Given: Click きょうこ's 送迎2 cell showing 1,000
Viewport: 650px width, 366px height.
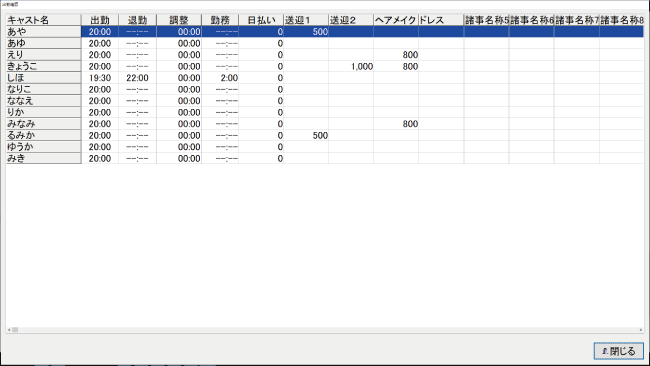Looking at the screenshot, I should click(351, 66).
